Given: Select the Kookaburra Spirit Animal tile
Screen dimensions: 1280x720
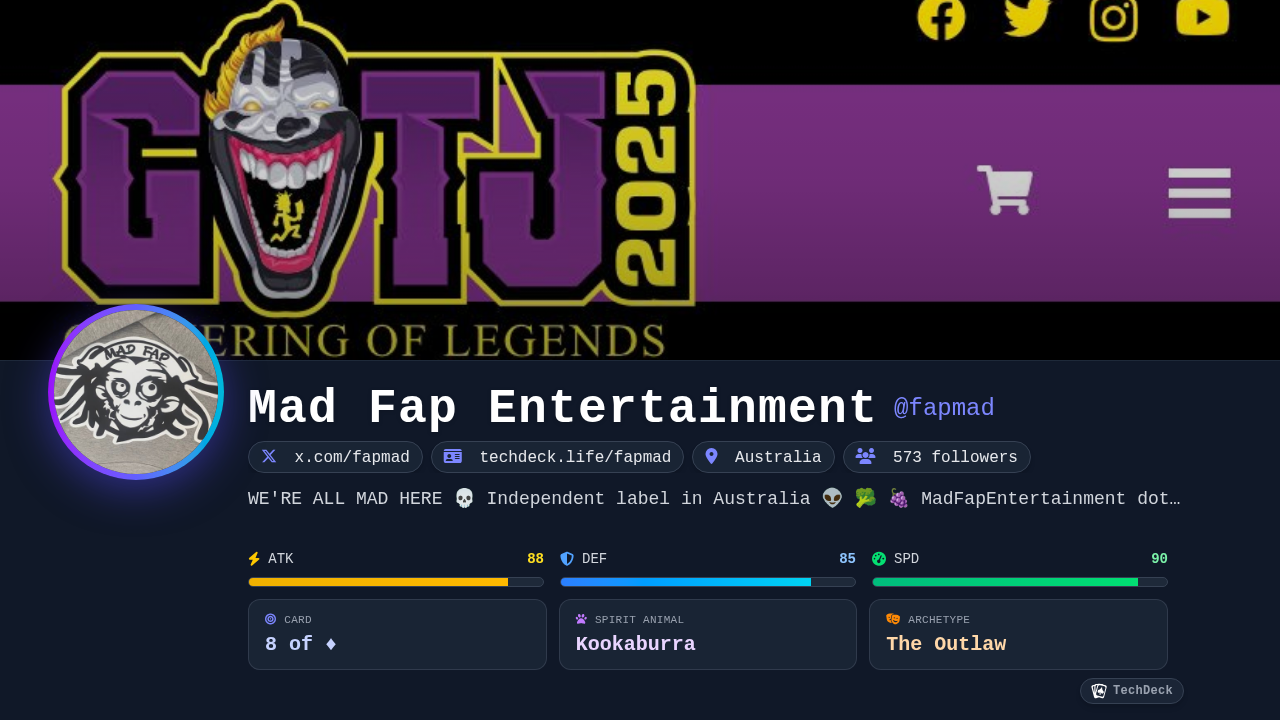Looking at the screenshot, I should (x=708, y=634).
